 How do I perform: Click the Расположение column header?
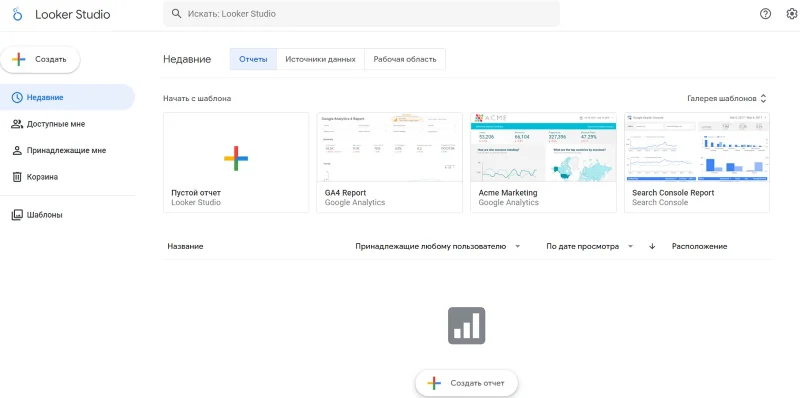[x=699, y=246]
